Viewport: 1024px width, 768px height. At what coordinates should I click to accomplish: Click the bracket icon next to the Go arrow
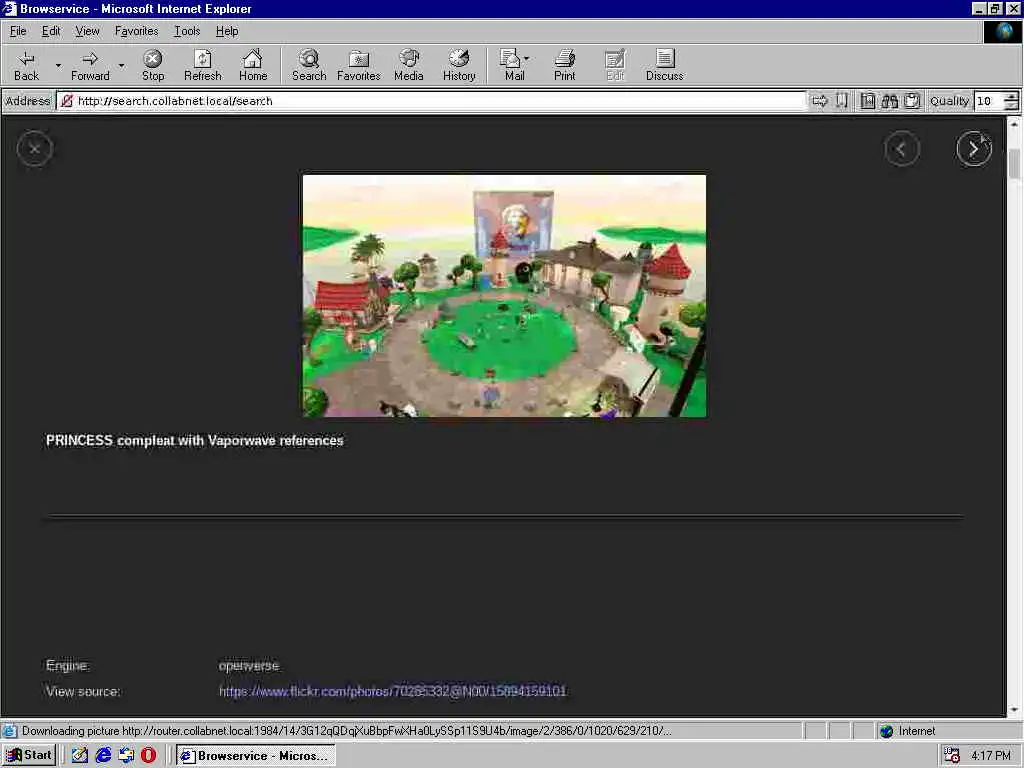(842, 101)
